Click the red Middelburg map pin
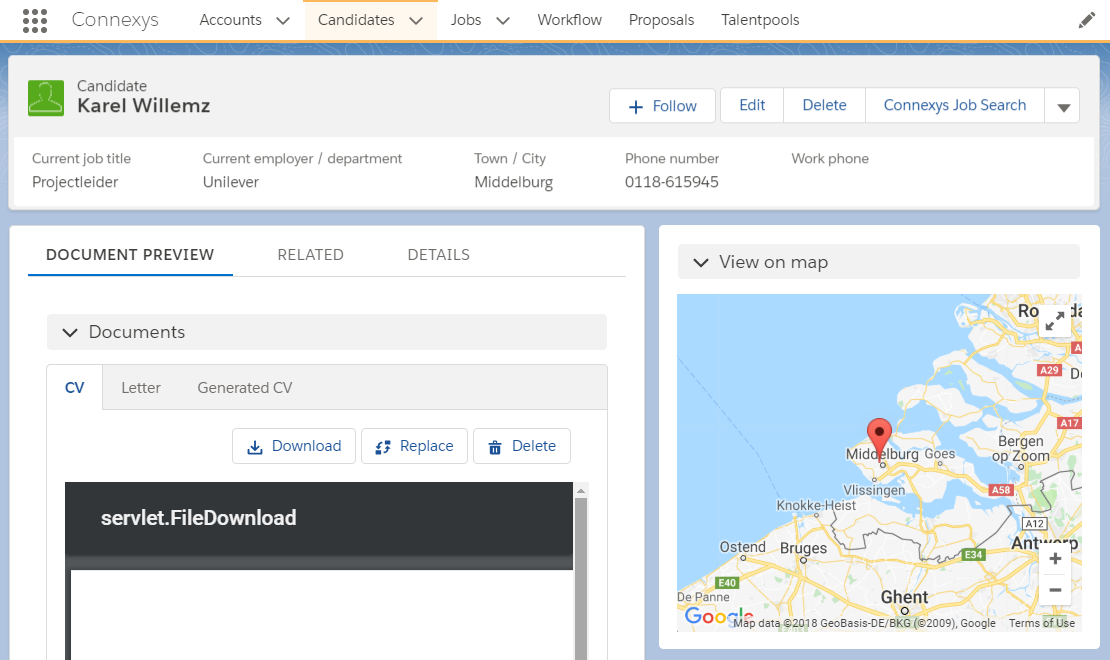 pyautogui.click(x=879, y=439)
